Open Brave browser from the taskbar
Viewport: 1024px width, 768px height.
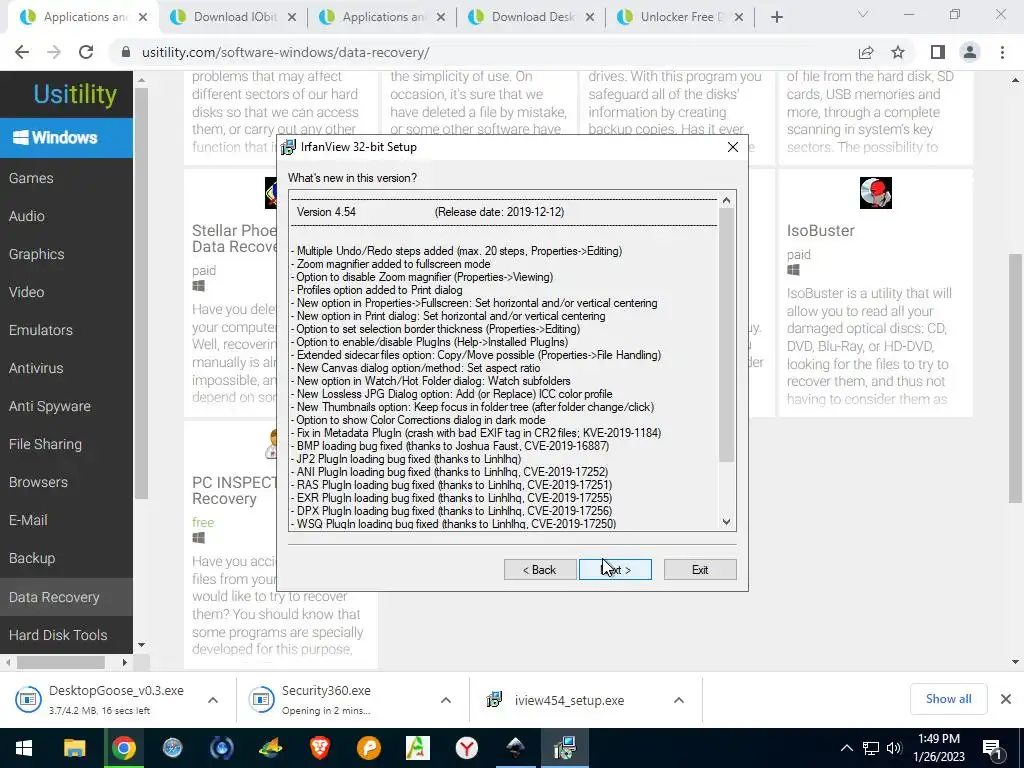coord(319,748)
